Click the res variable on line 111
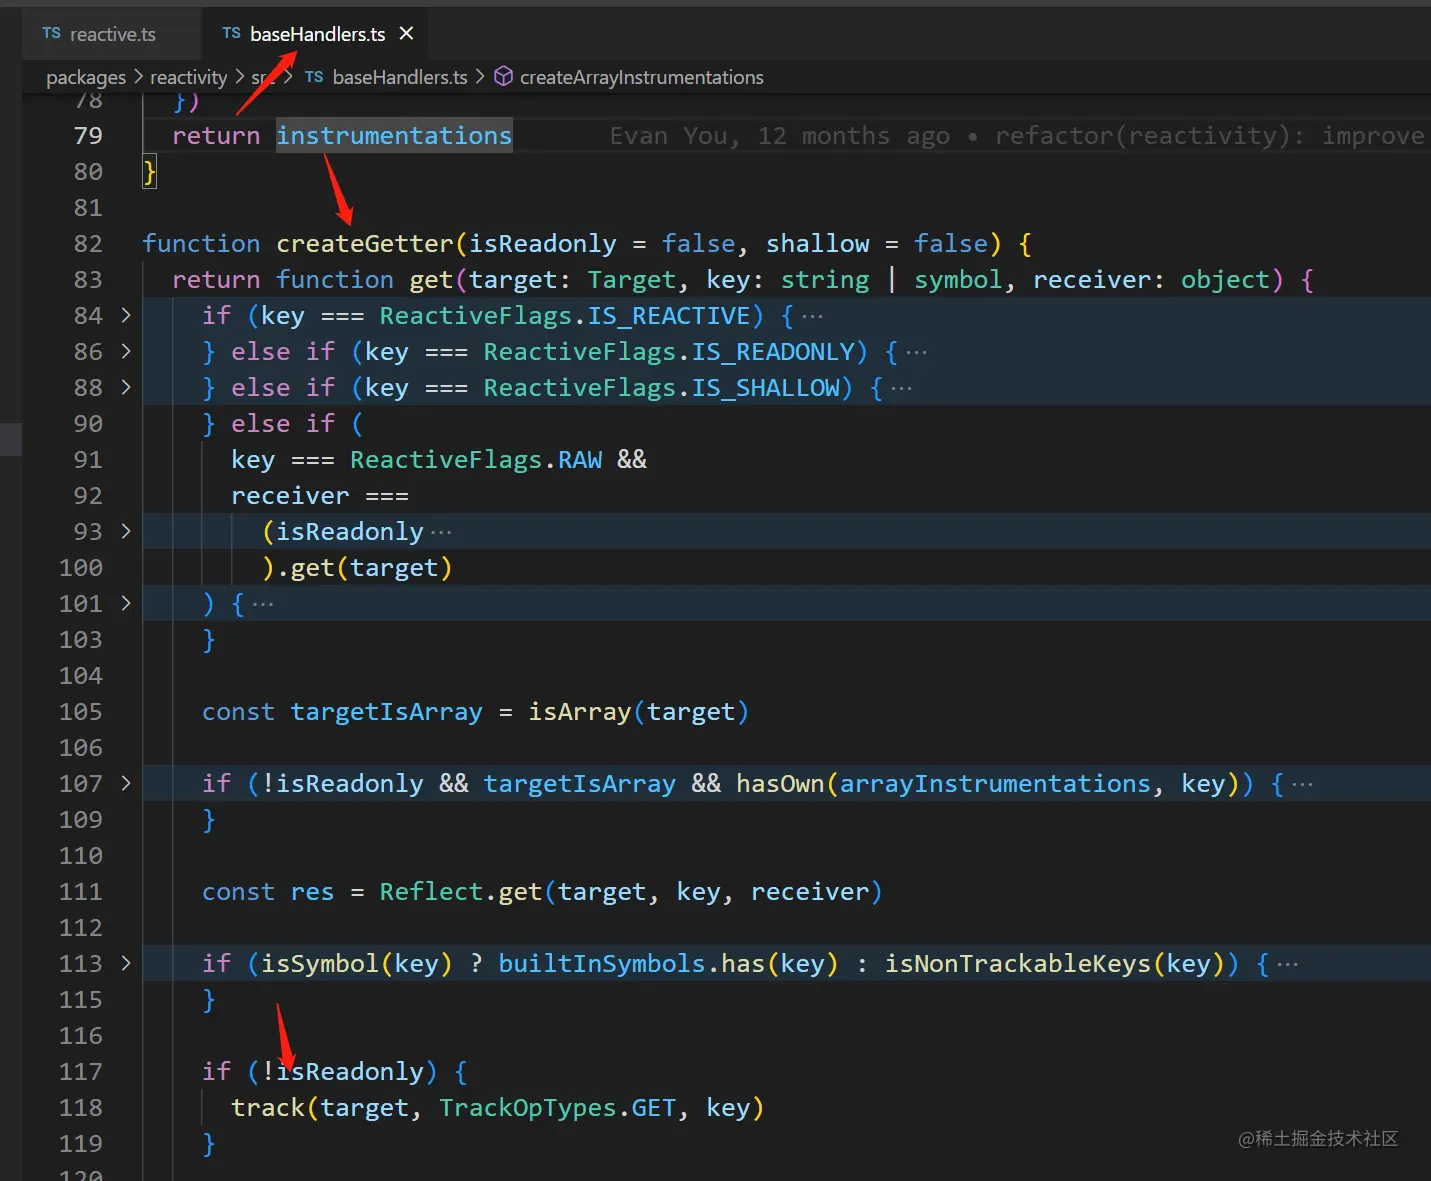The width and height of the screenshot is (1431, 1181). tap(313, 891)
